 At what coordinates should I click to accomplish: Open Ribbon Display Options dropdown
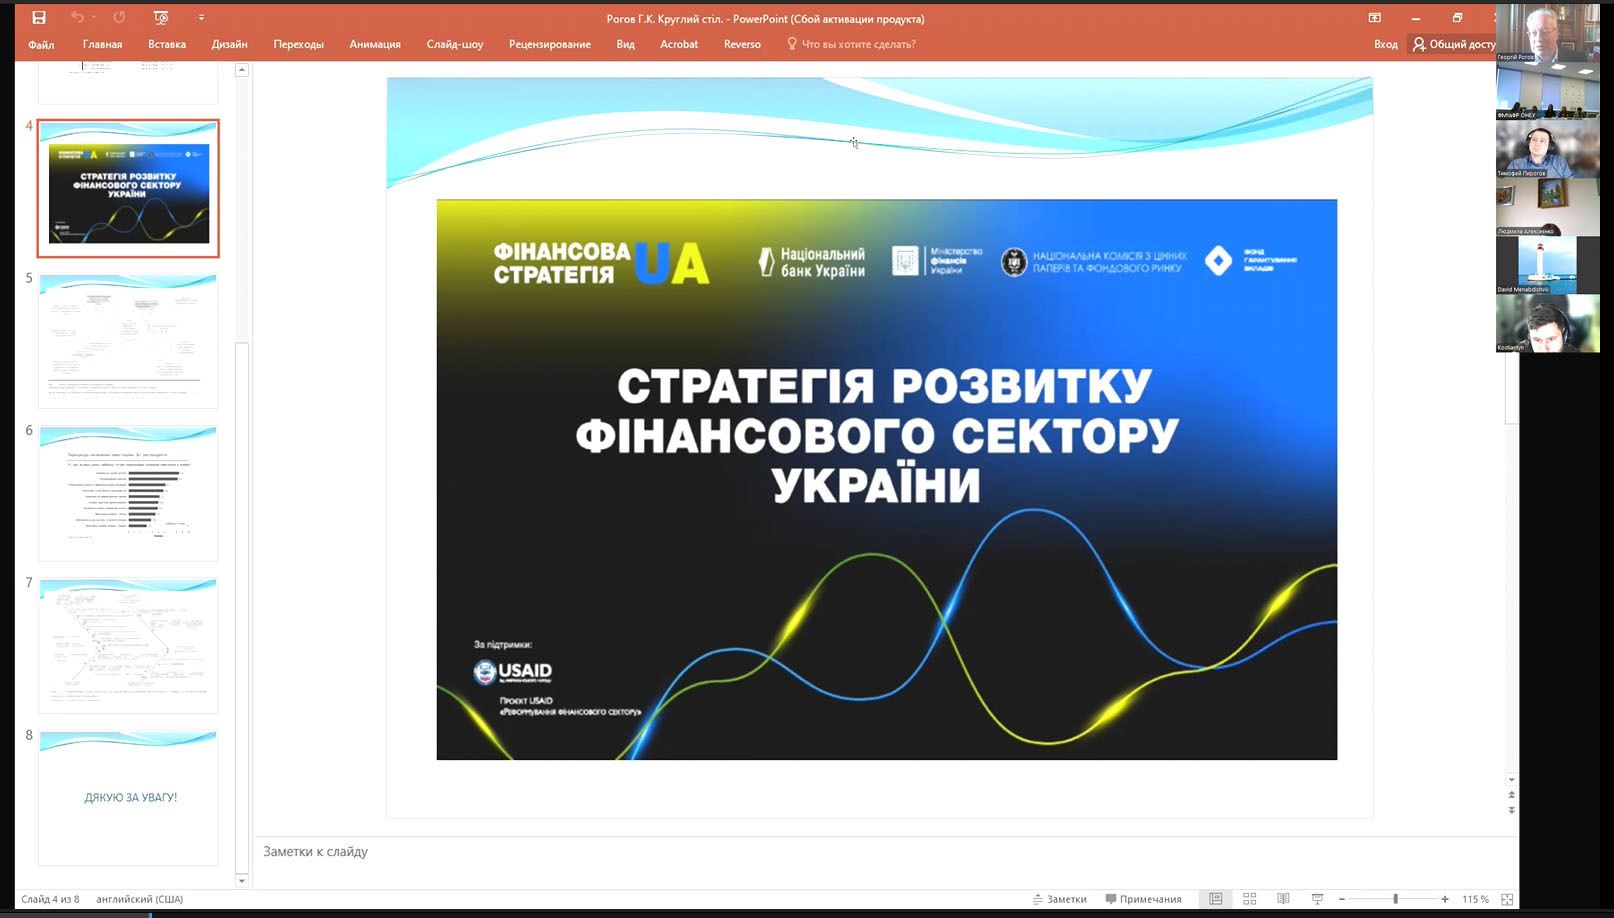coord(1375,18)
